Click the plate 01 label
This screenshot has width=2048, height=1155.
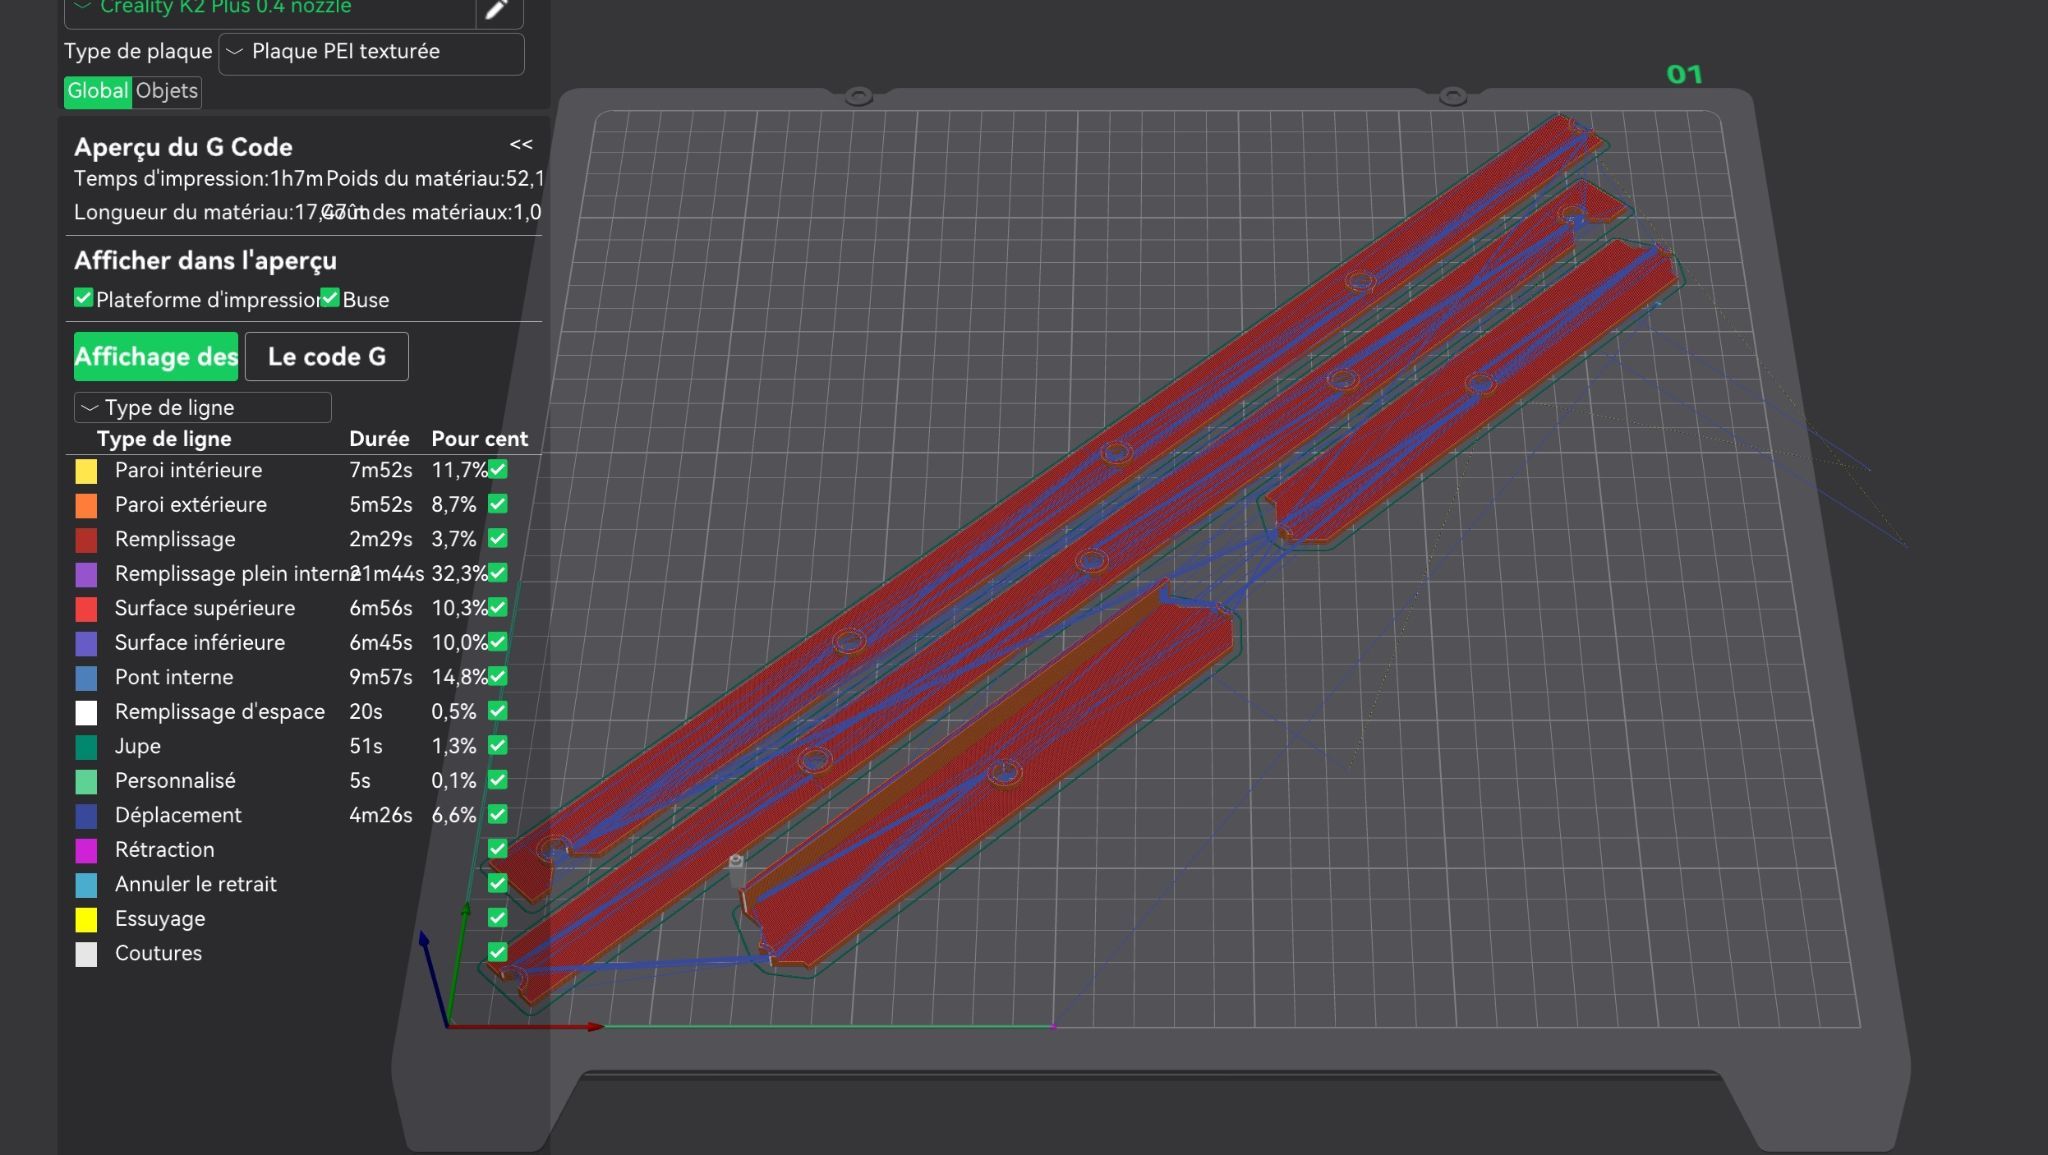[1684, 74]
